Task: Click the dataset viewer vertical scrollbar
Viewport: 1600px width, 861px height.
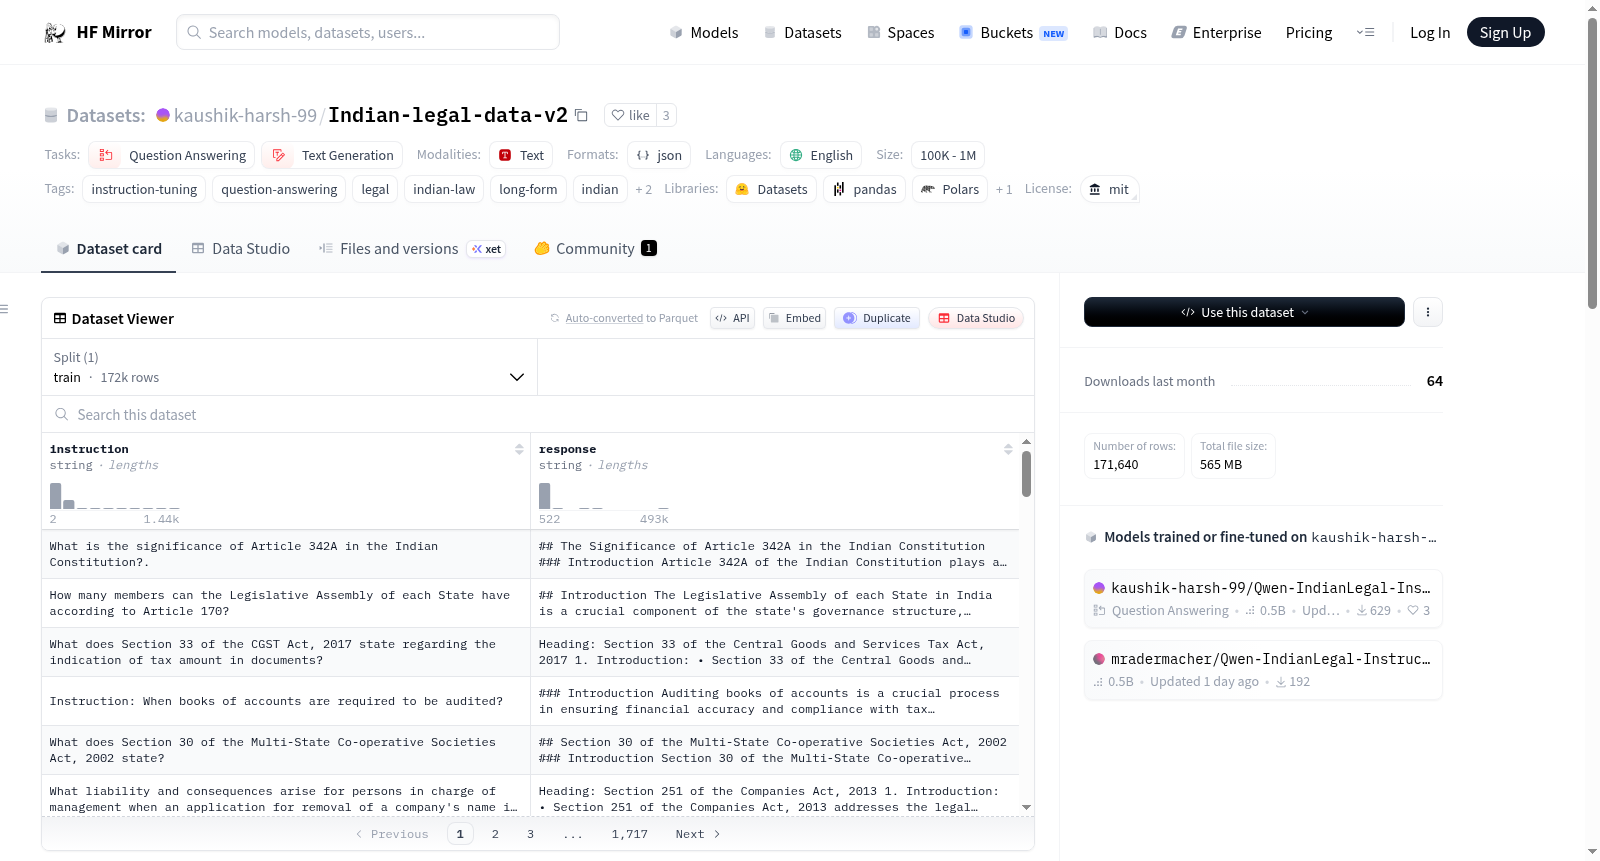Action: click(1026, 474)
